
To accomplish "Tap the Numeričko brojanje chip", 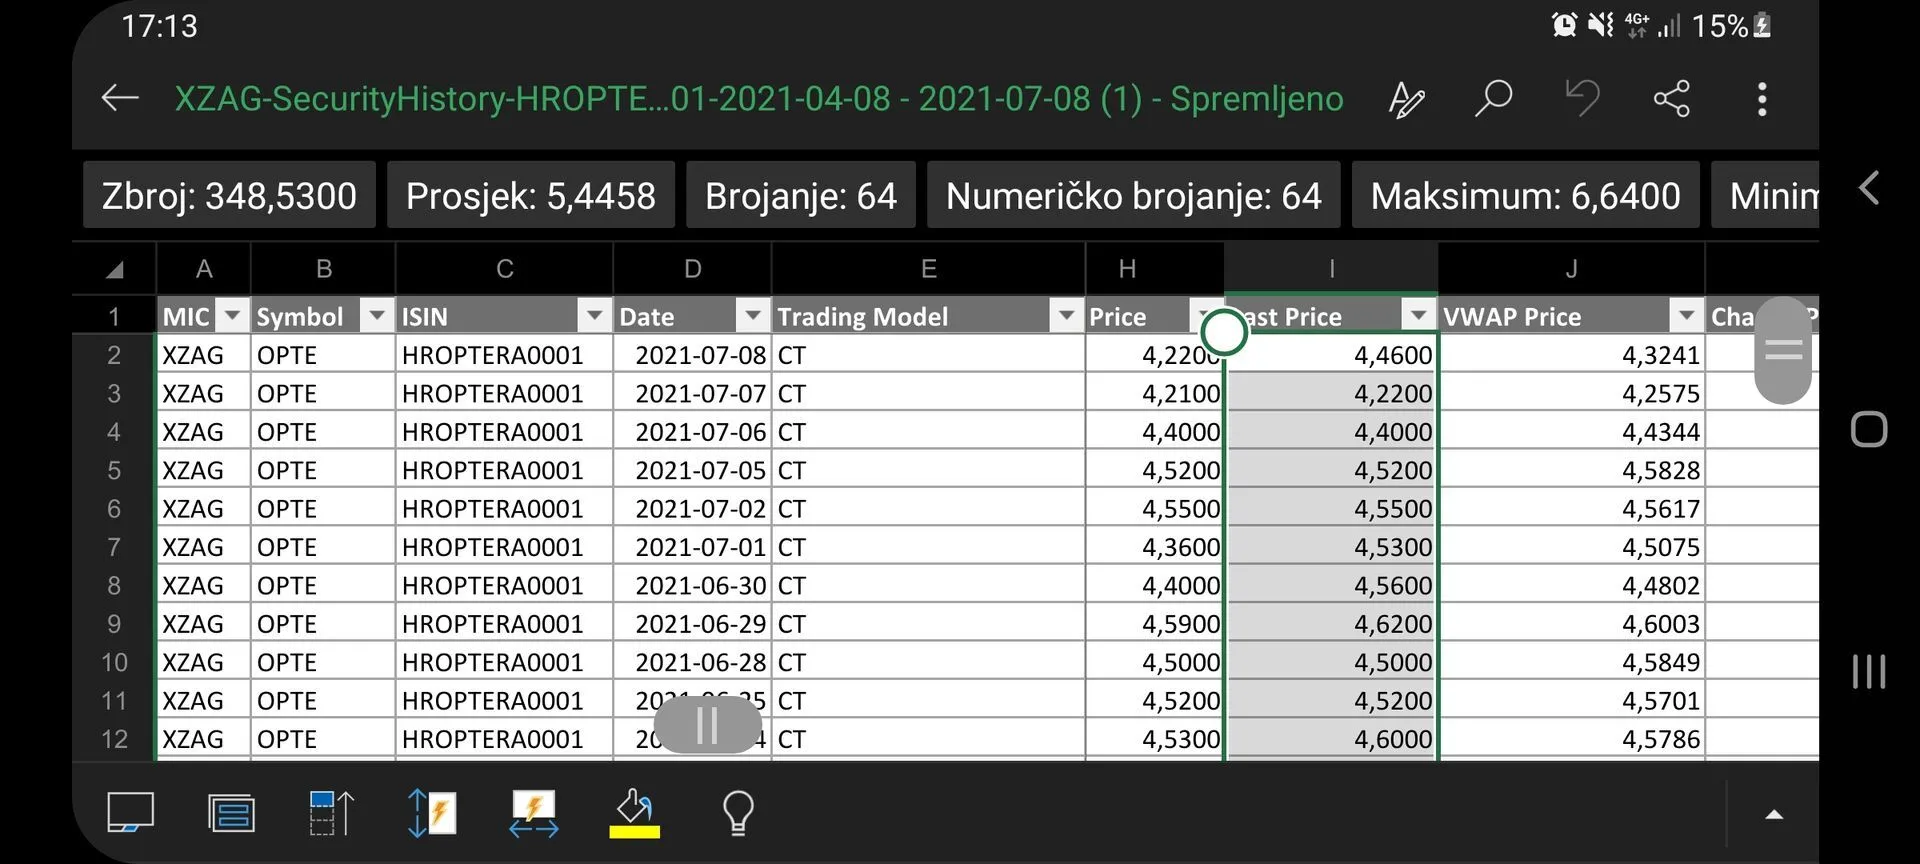I will [x=1134, y=195].
